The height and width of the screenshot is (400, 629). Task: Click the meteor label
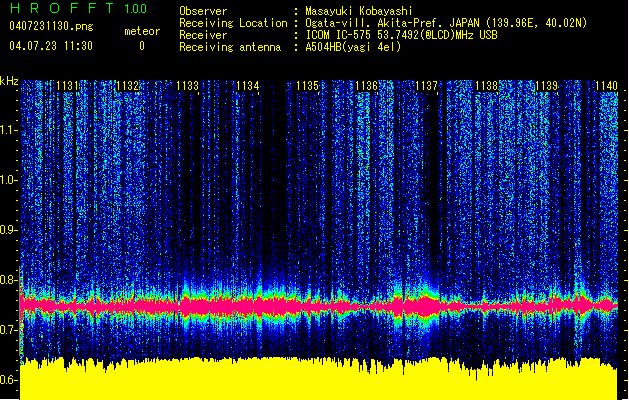[142, 31]
